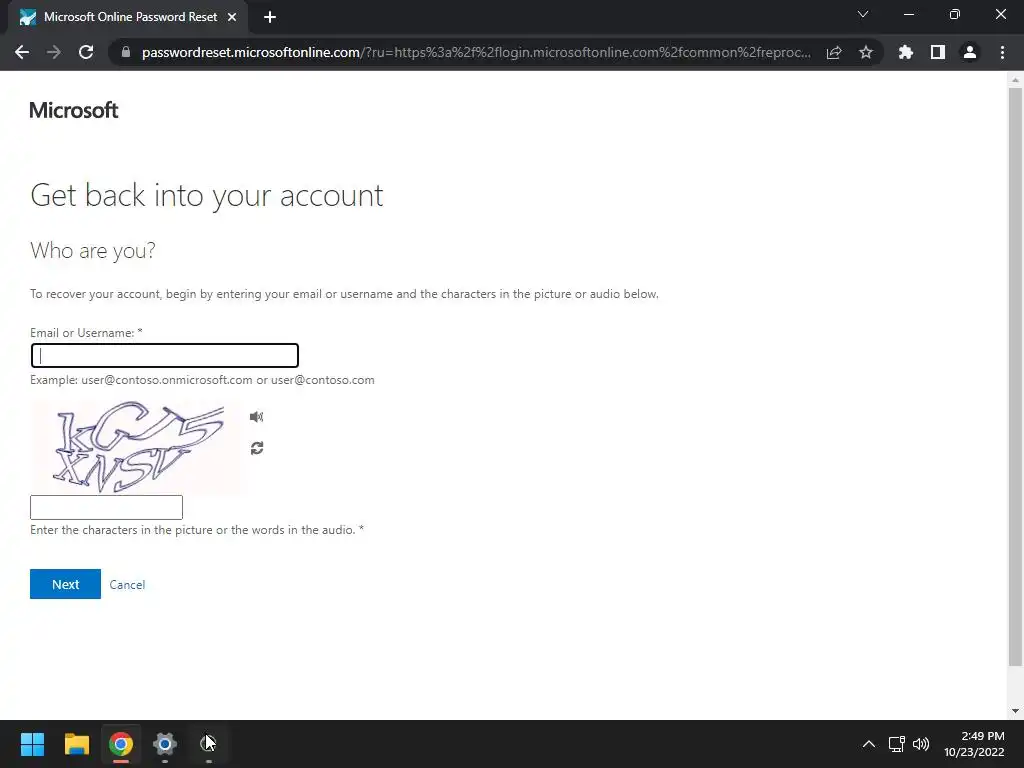Open the tab search dropdown
Viewport: 1024px width, 768px height.
863,14
